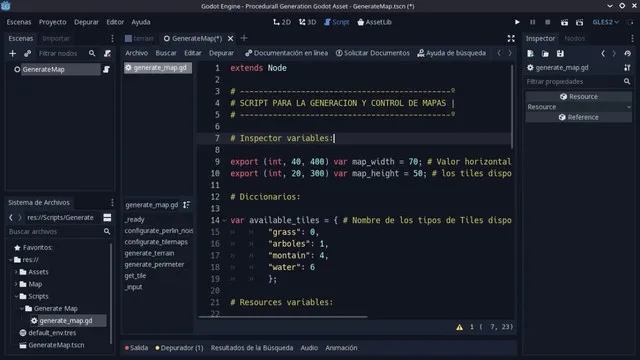This screenshot has width=640, height=360.
Task: Add a new node with plus icon
Action: click(12, 53)
